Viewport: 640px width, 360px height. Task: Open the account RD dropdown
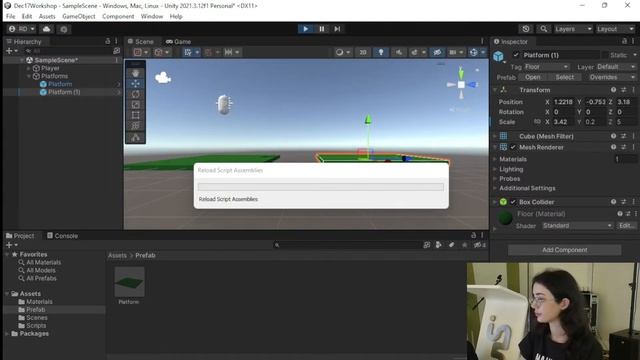(x=22, y=29)
